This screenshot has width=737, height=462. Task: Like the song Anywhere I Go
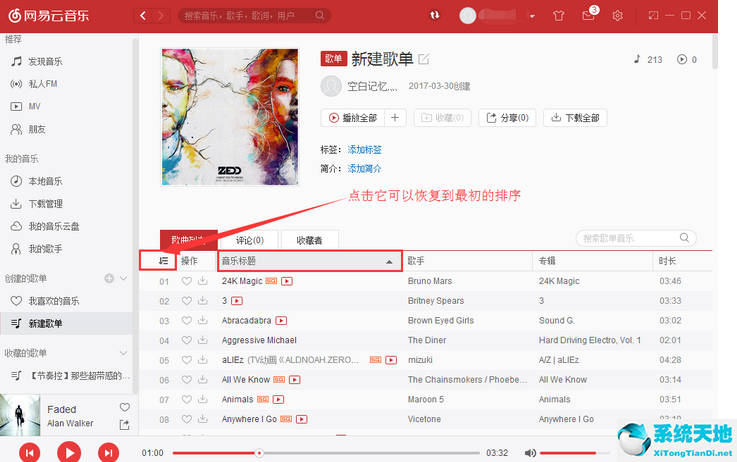point(187,419)
